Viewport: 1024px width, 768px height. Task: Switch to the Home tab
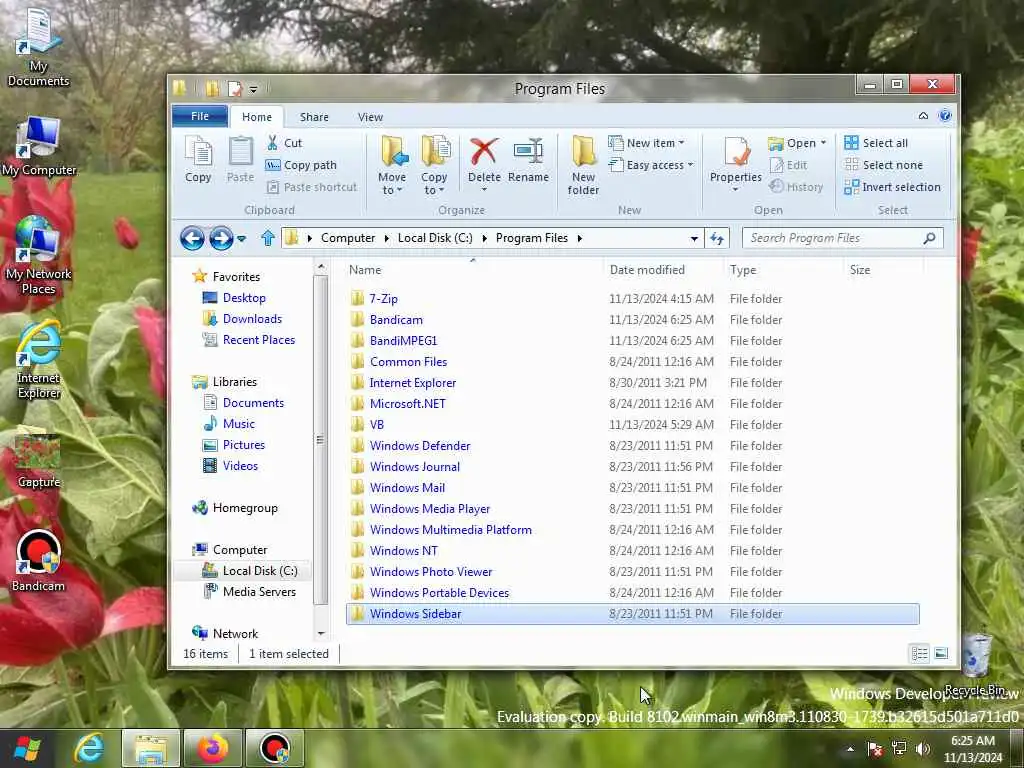[x=257, y=117]
